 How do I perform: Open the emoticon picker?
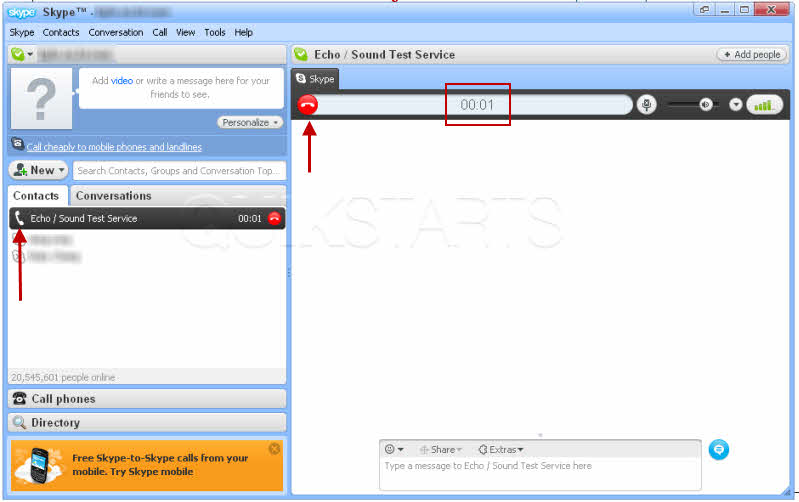tap(394, 450)
